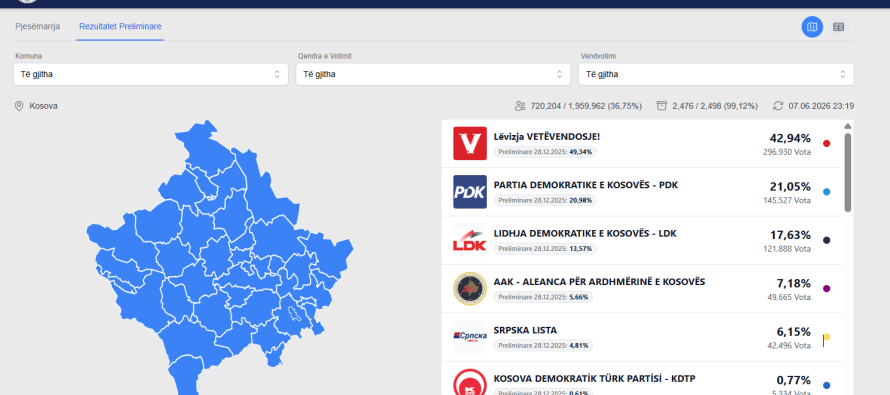Click the 07.06.2026 23:19 timestamp

pyautogui.click(x=821, y=106)
